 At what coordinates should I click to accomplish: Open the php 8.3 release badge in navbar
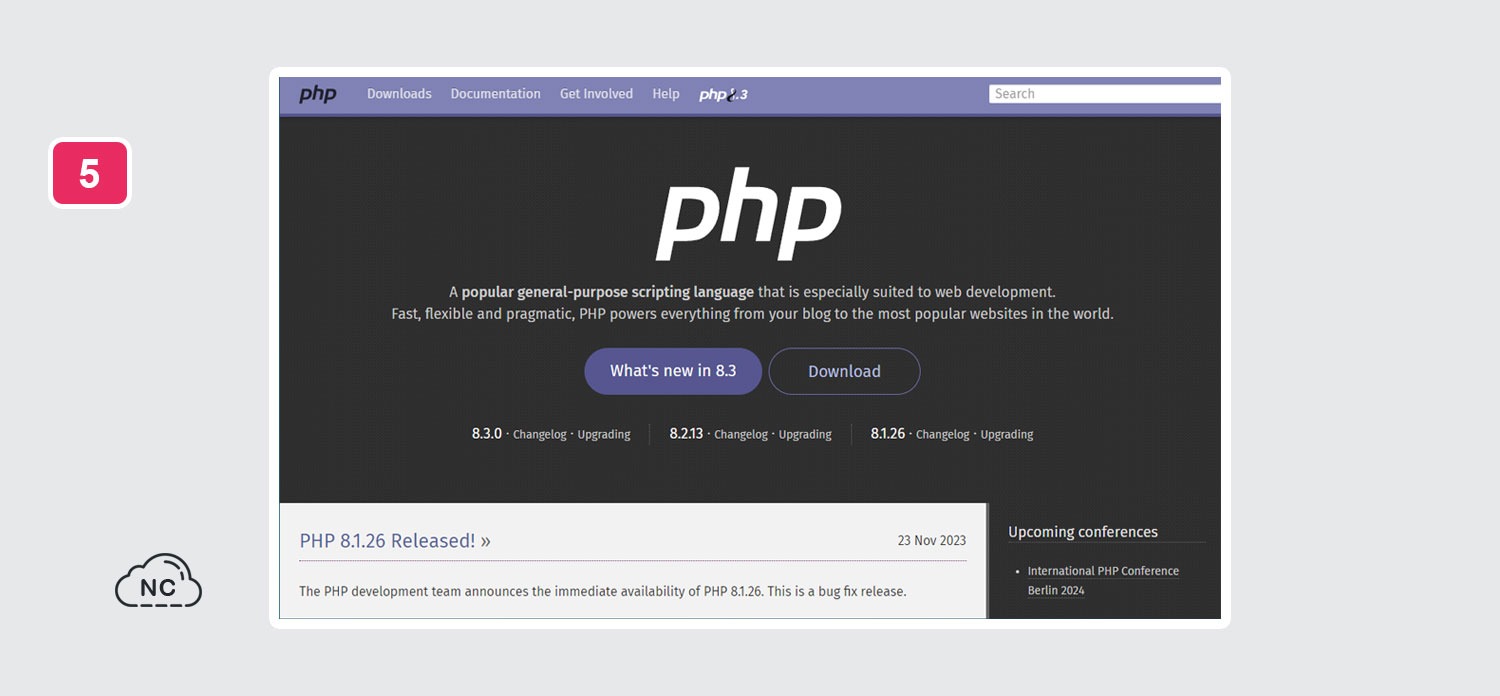click(x=723, y=95)
